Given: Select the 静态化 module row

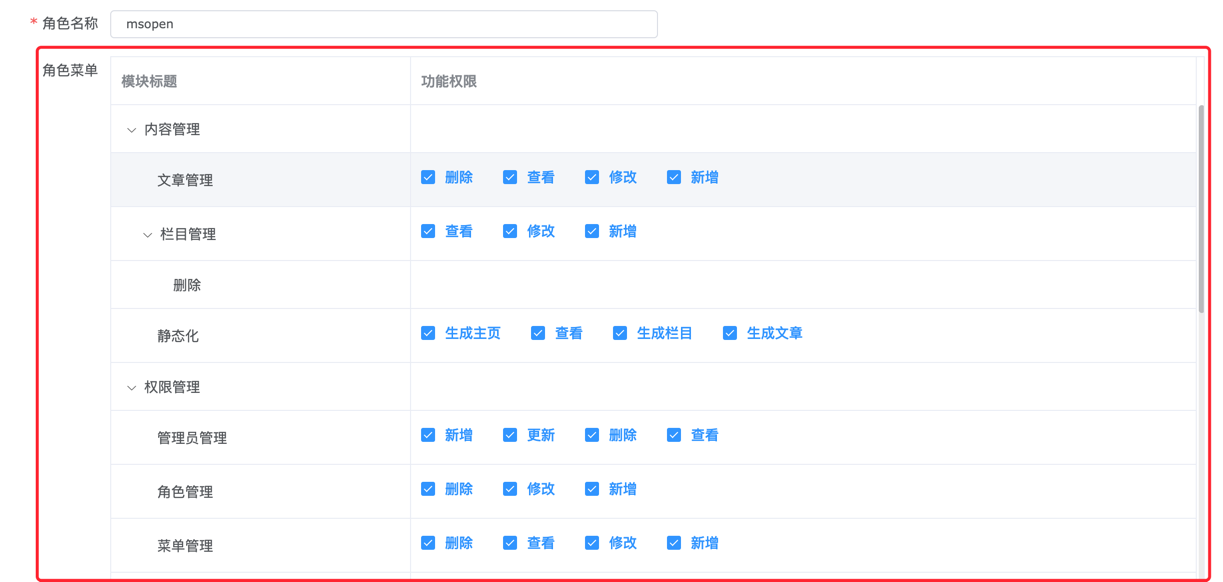Looking at the screenshot, I should (178, 336).
